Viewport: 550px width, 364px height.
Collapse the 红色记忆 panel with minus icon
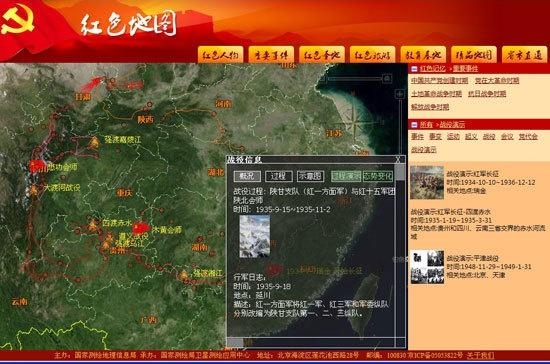pyautogui.click(x=414, y=69)
